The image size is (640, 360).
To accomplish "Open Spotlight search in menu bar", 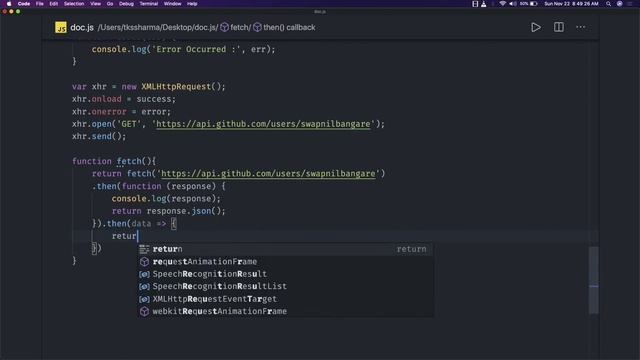I will (x=608, y=4).
